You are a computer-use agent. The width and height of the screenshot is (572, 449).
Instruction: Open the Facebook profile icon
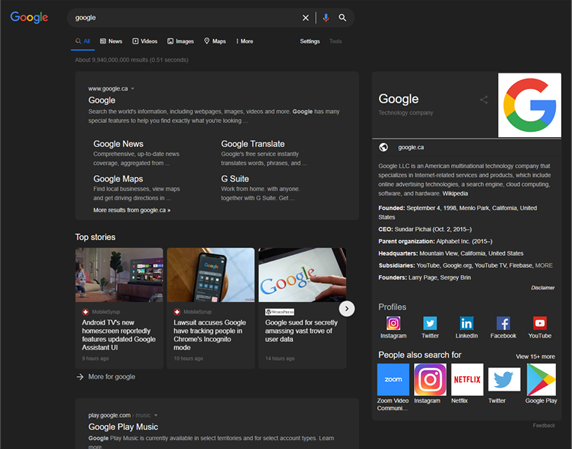(503, 323)
